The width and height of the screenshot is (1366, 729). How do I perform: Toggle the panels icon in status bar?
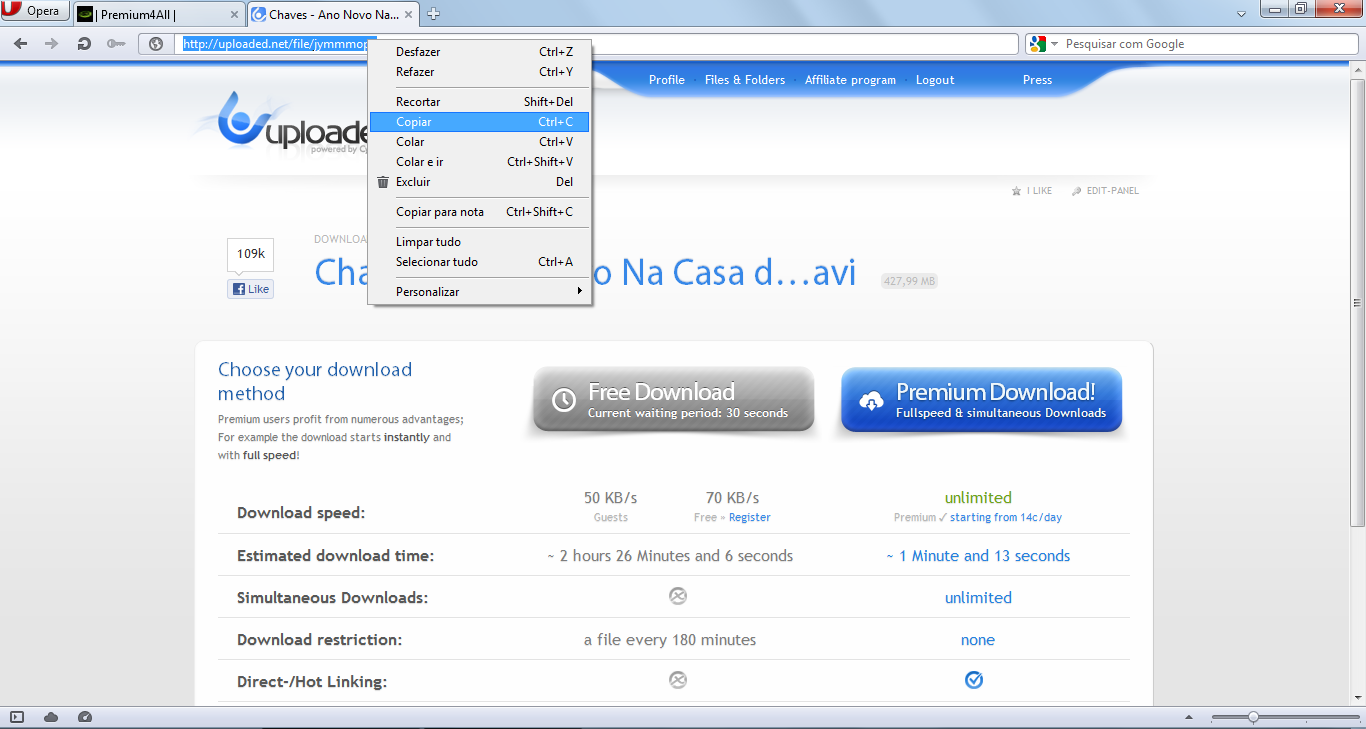point(17,717)
